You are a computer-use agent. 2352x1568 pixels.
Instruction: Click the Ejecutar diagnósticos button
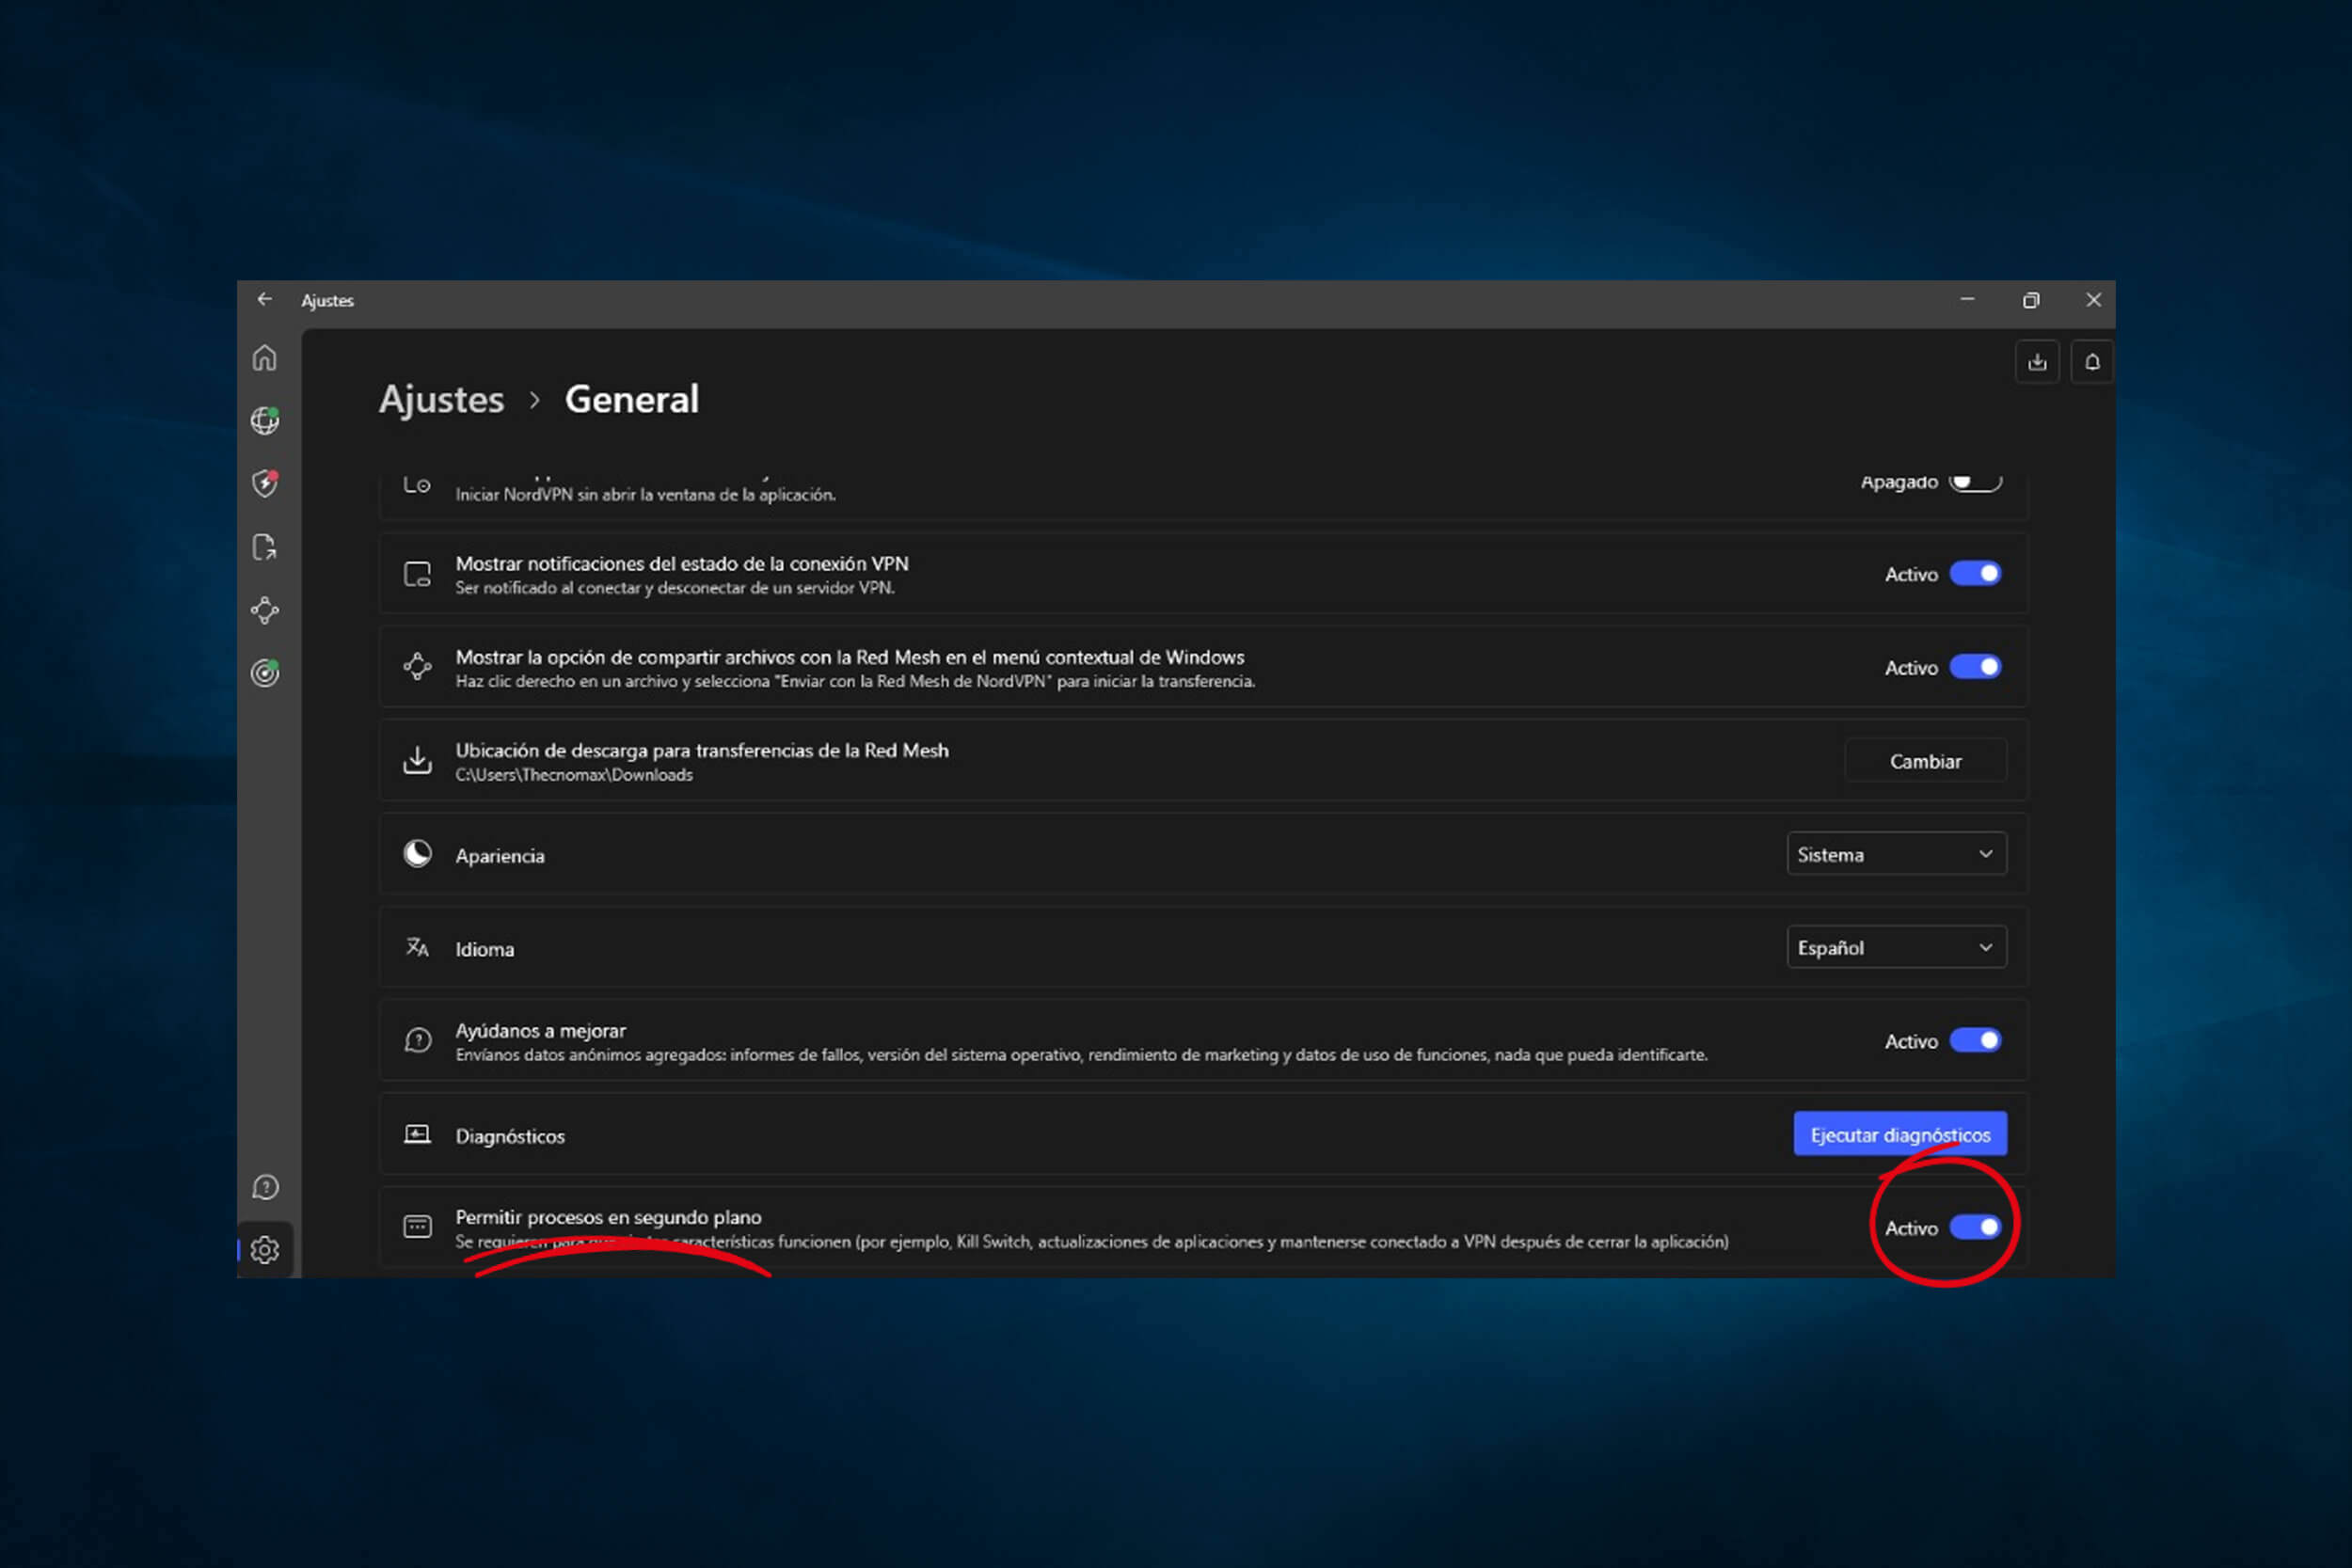[x=1900, y=1134]
